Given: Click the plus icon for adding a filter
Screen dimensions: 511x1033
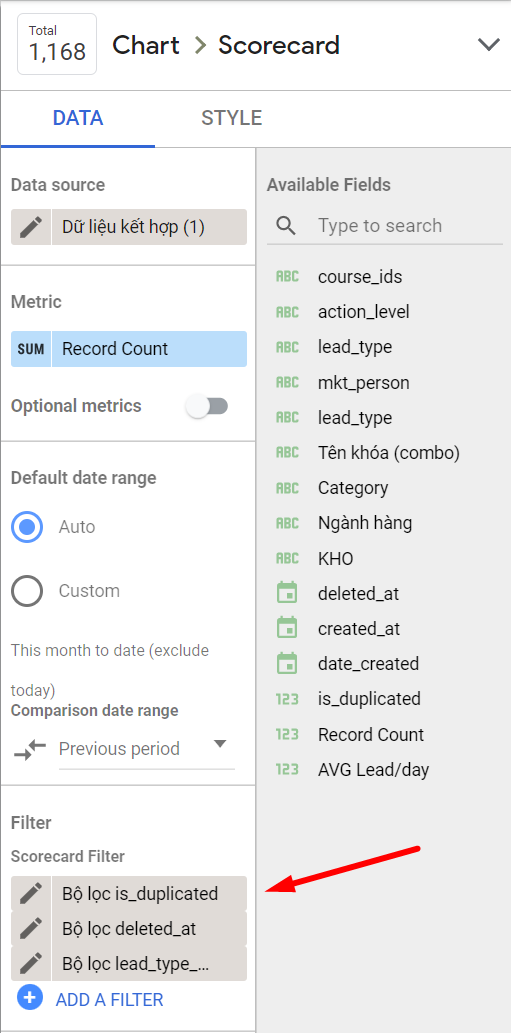Looking at the screenshot, I should [x=30, y=998].
